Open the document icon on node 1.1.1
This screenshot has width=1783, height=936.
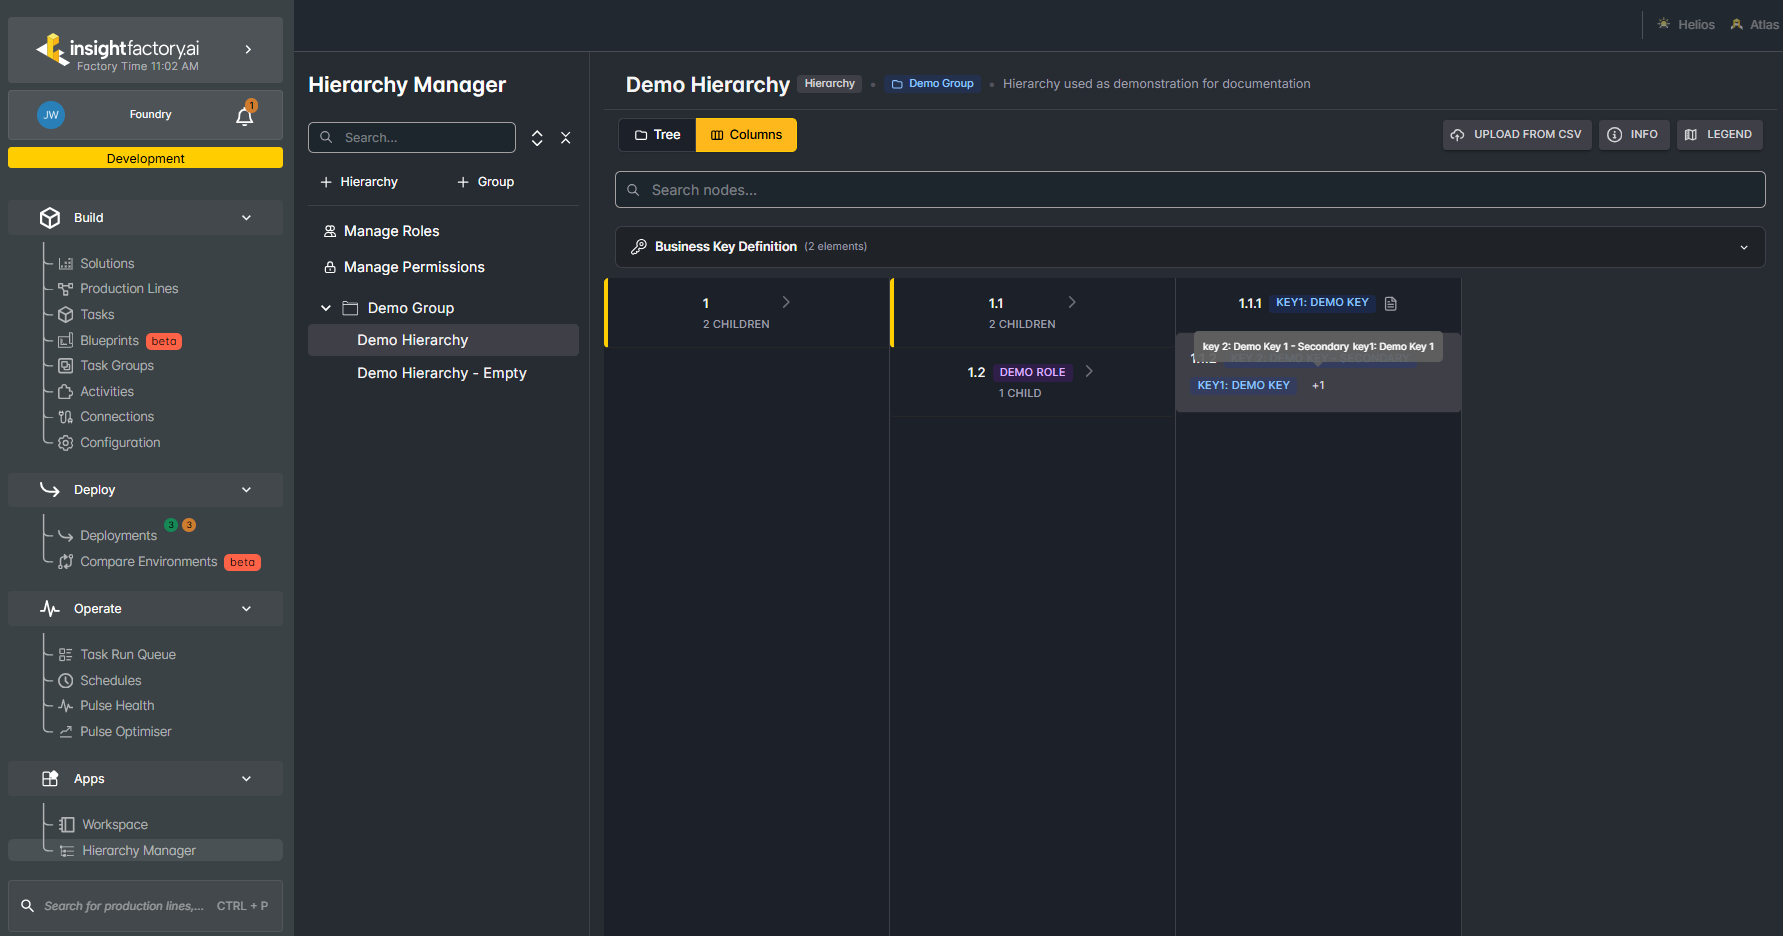click(1391, 303)
